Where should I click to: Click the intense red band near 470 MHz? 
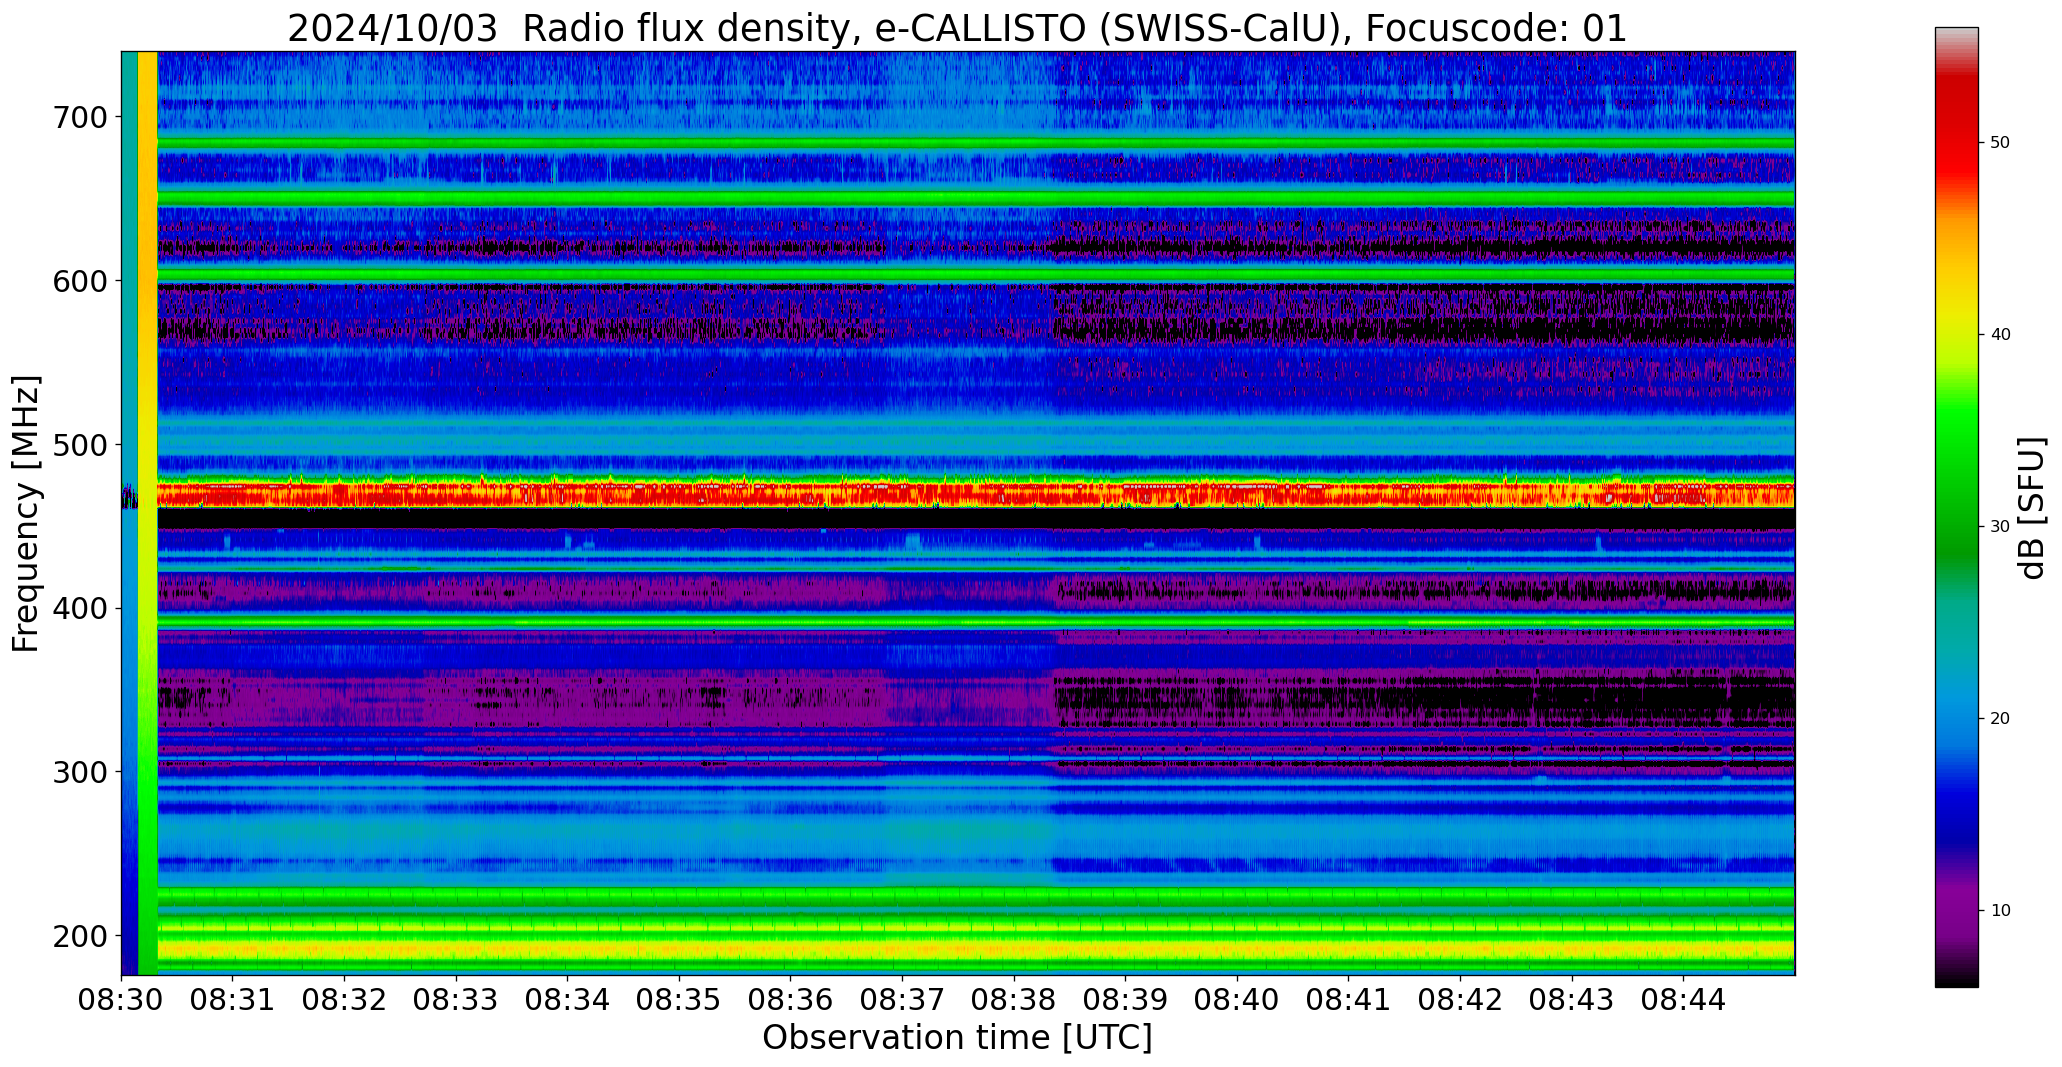coord(976,493)
